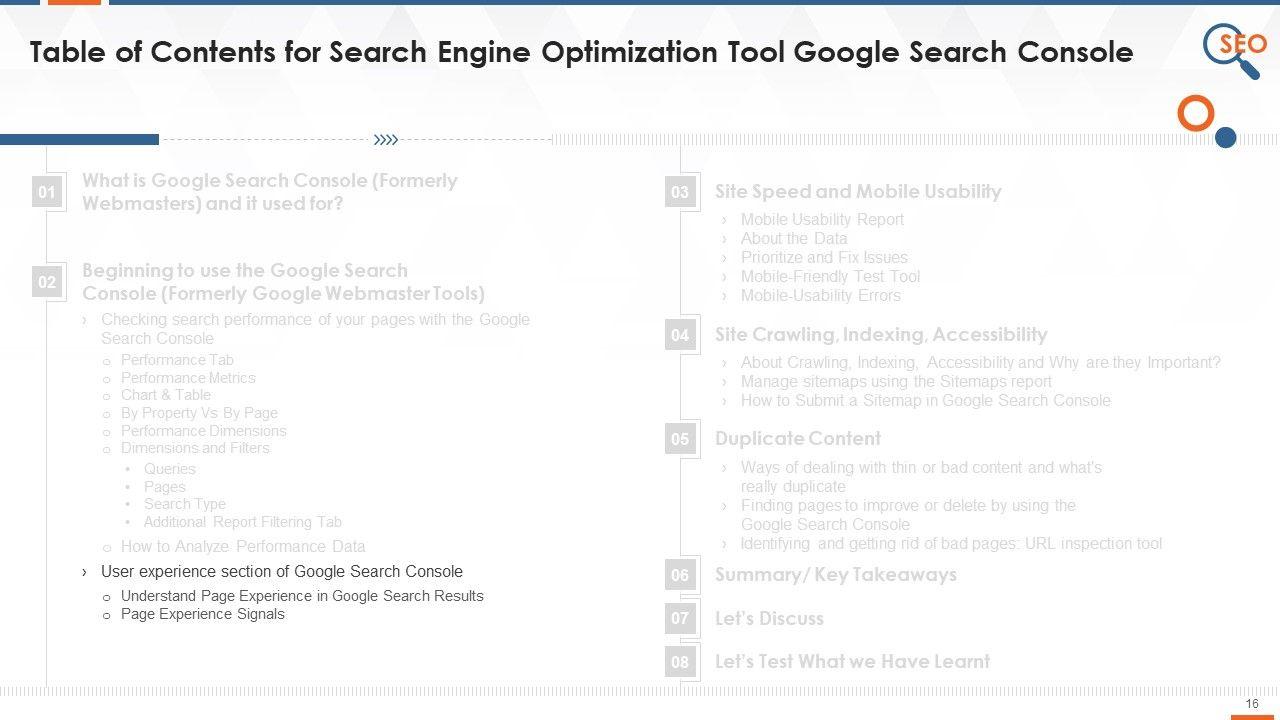Click the SEO magnifying glass logo
The width and height of the screenshot is (1280, 720).
coord(1234,49)
